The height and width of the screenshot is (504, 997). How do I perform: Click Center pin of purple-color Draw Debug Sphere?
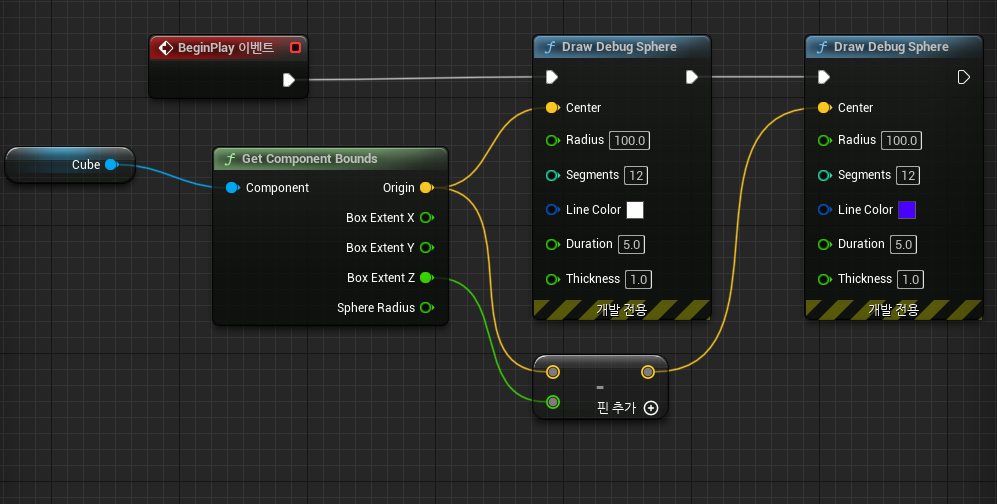825,107
